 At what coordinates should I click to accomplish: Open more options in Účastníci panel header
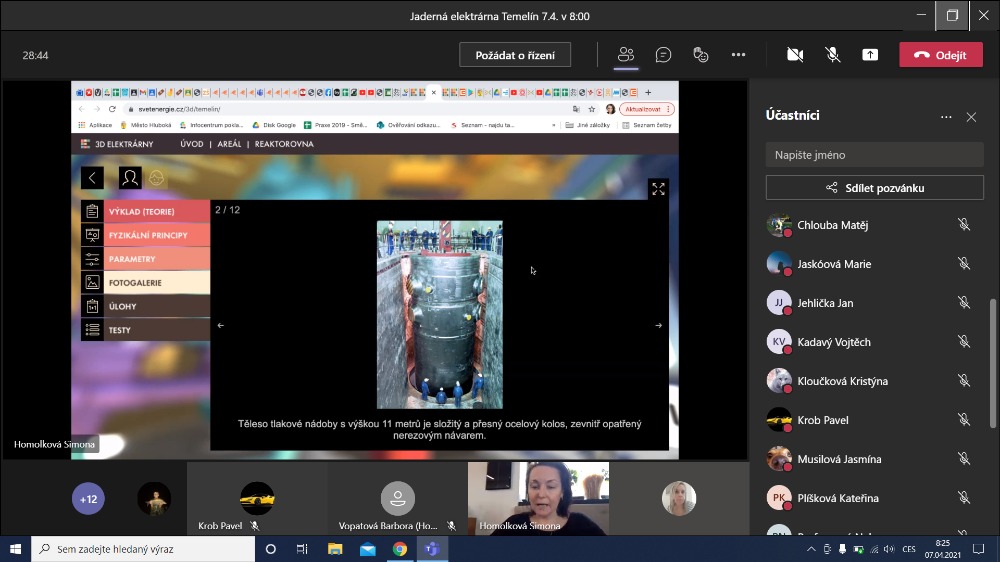click(x=946, y=117)
